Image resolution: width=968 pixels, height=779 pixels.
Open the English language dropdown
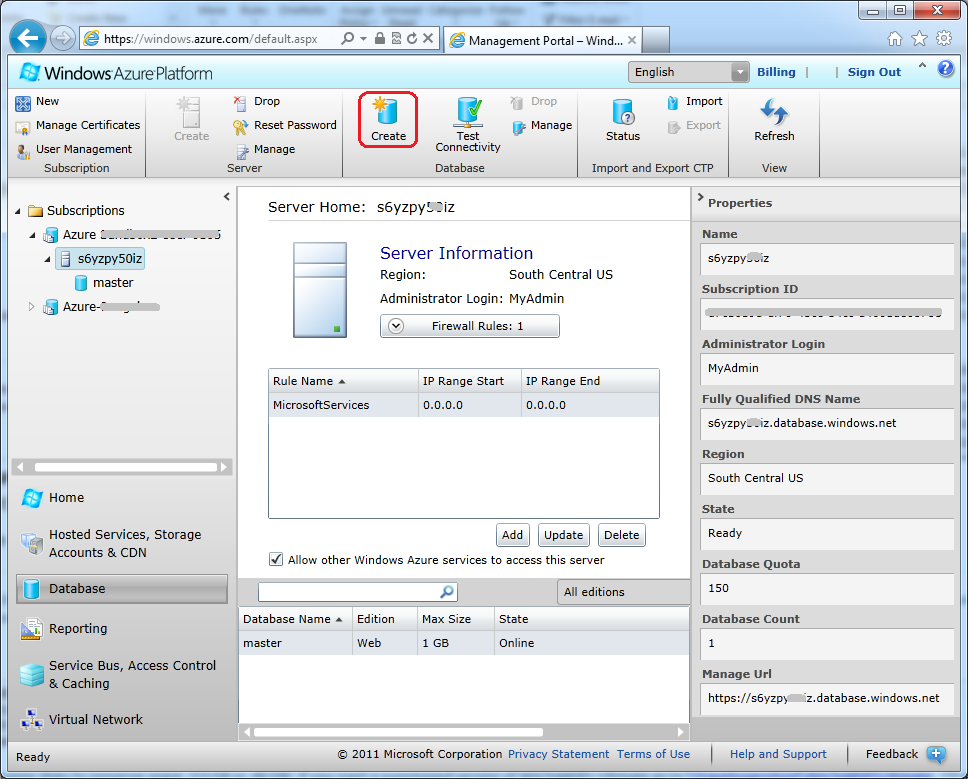pyautogui.click(x=688, y=72)
